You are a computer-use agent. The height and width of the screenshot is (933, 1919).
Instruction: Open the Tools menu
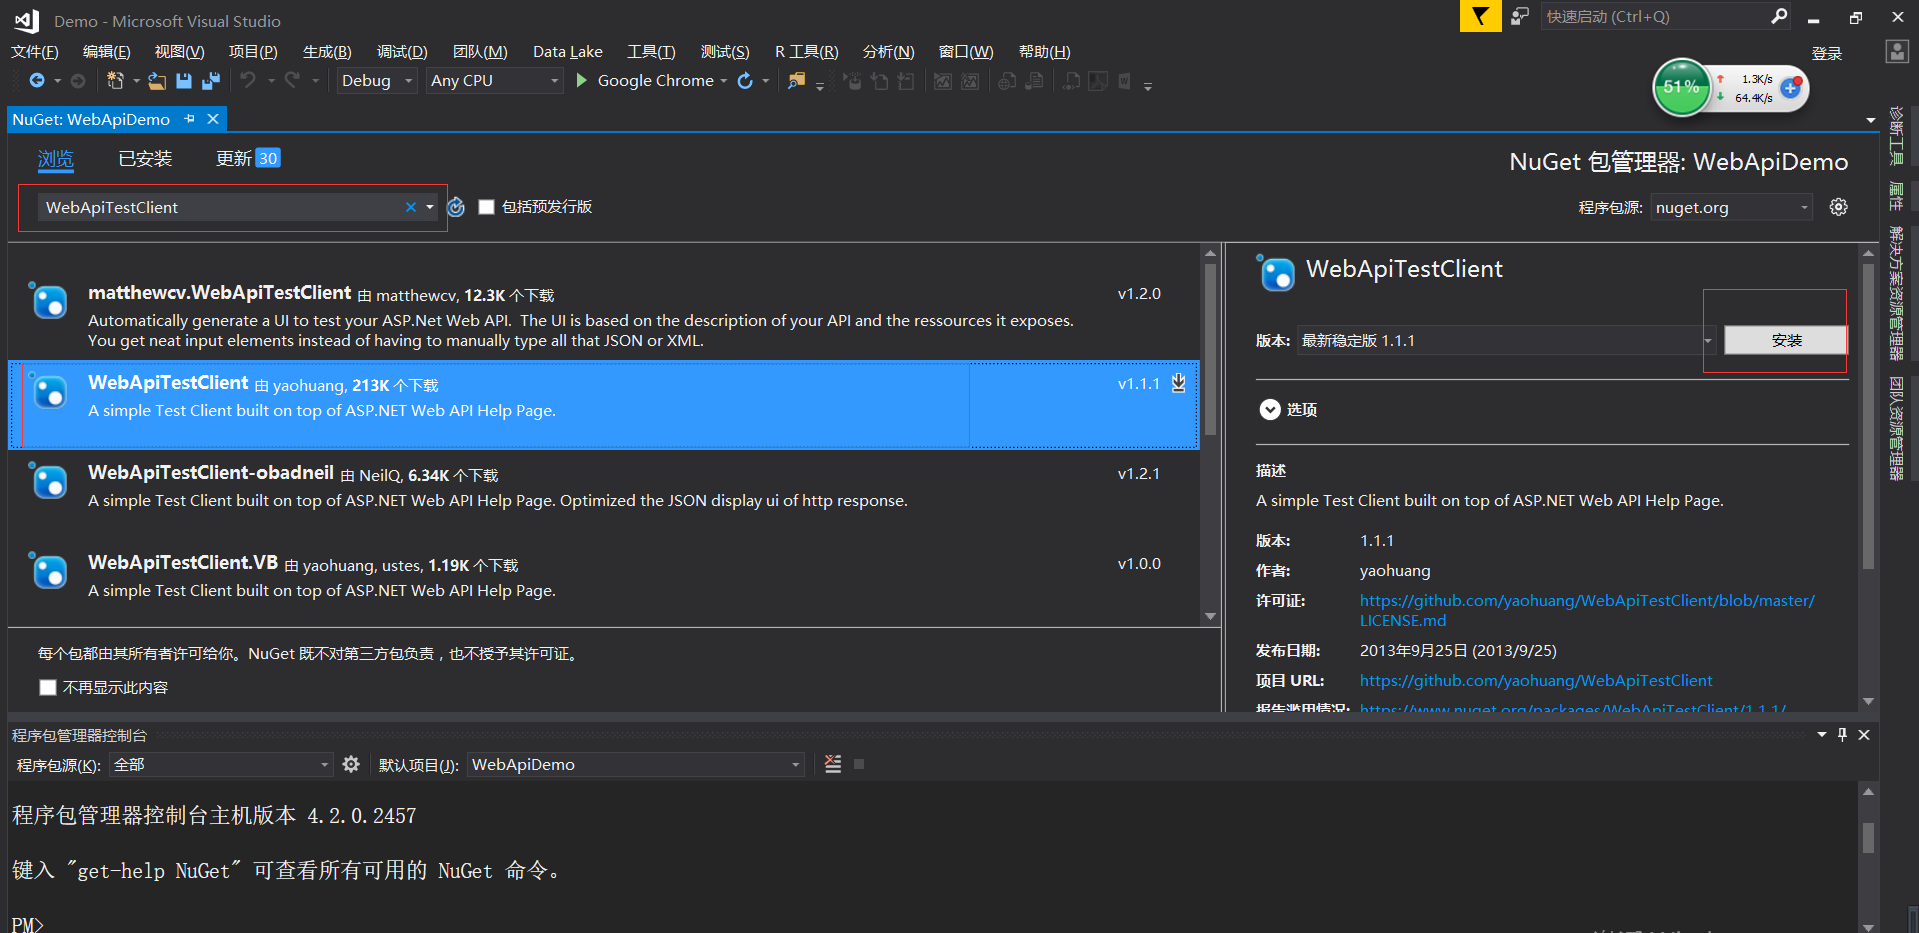pos(651,52)
